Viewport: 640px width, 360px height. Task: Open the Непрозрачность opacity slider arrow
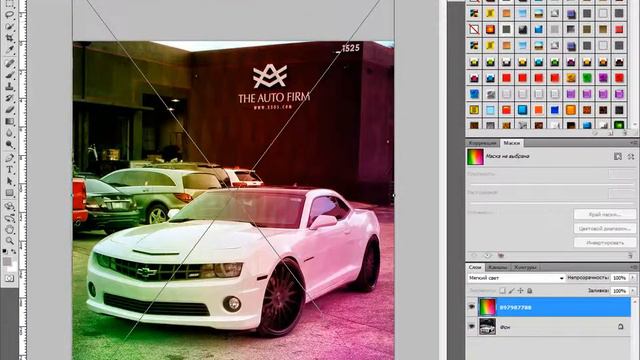click(x=633, y=278)
